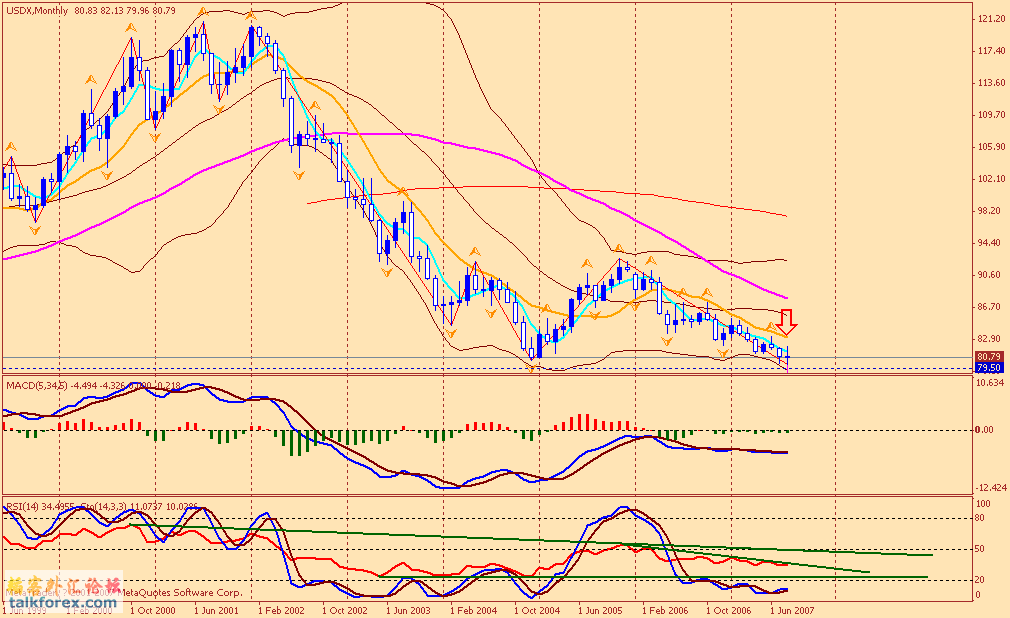Select the 1 Feb 2006 date label

(667, 608)
